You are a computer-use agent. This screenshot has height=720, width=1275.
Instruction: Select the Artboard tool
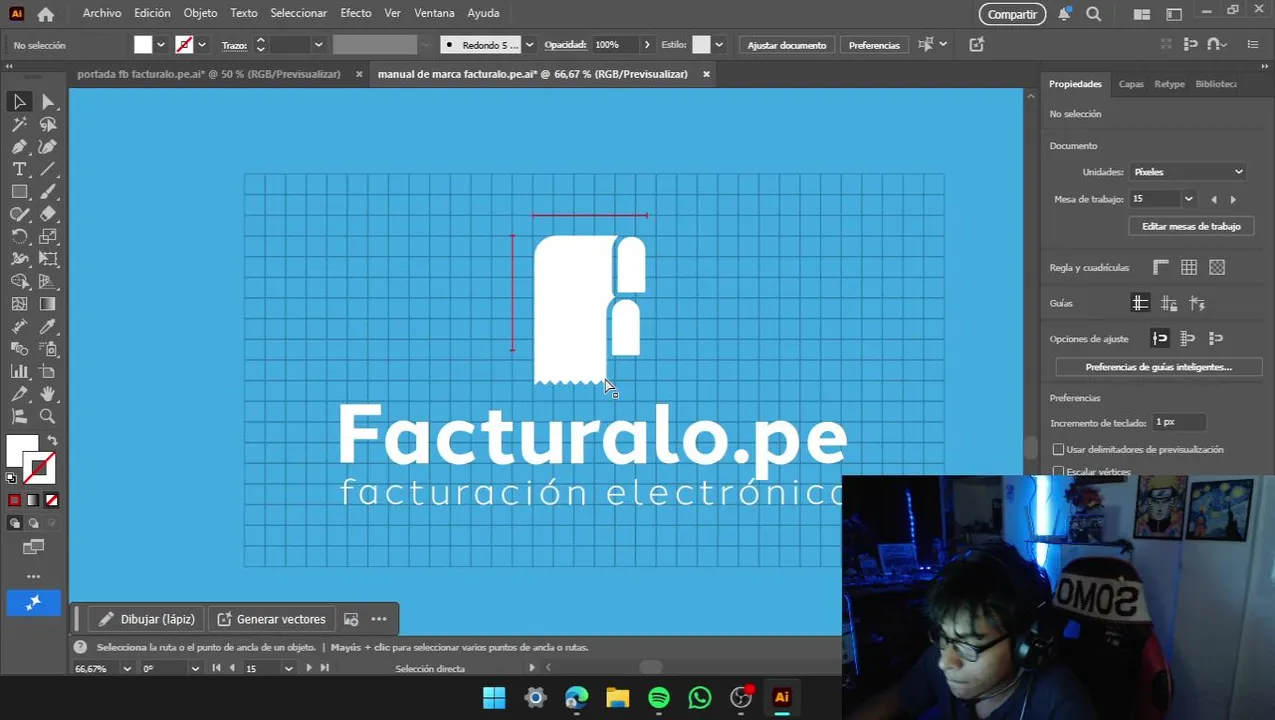(48, 372)
